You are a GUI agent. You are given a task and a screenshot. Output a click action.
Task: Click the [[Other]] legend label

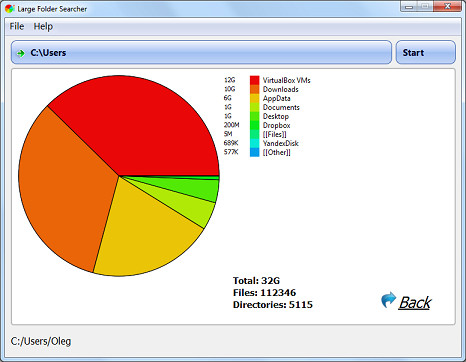(x=276, y=153)
